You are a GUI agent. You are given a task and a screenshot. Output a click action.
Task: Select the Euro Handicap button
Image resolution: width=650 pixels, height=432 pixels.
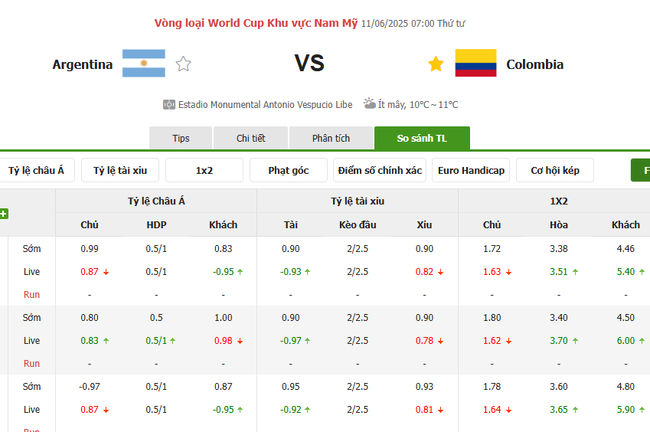(x=471, y=171)
